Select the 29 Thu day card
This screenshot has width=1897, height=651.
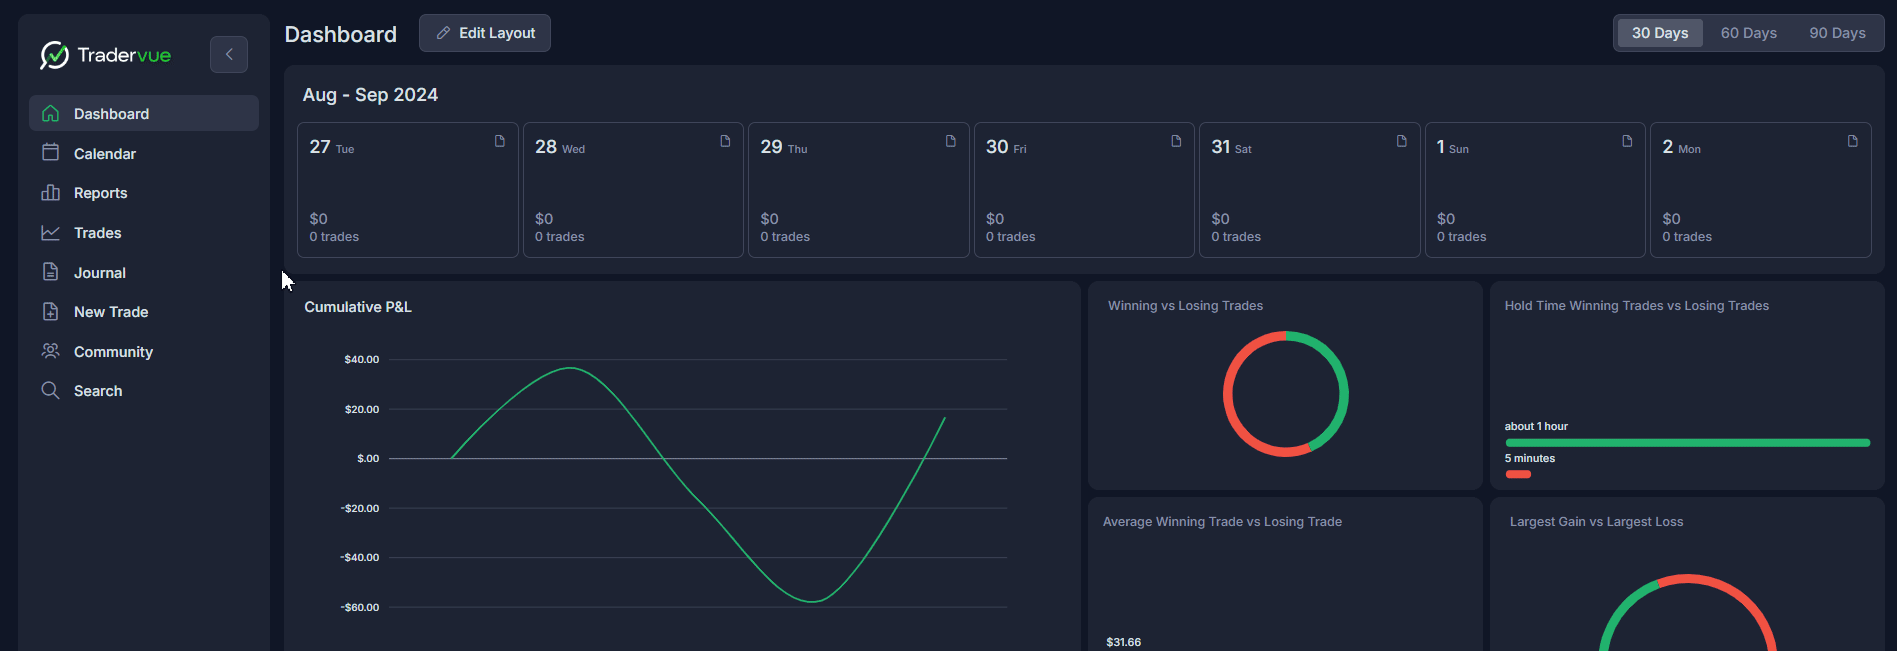coord(859,190)
